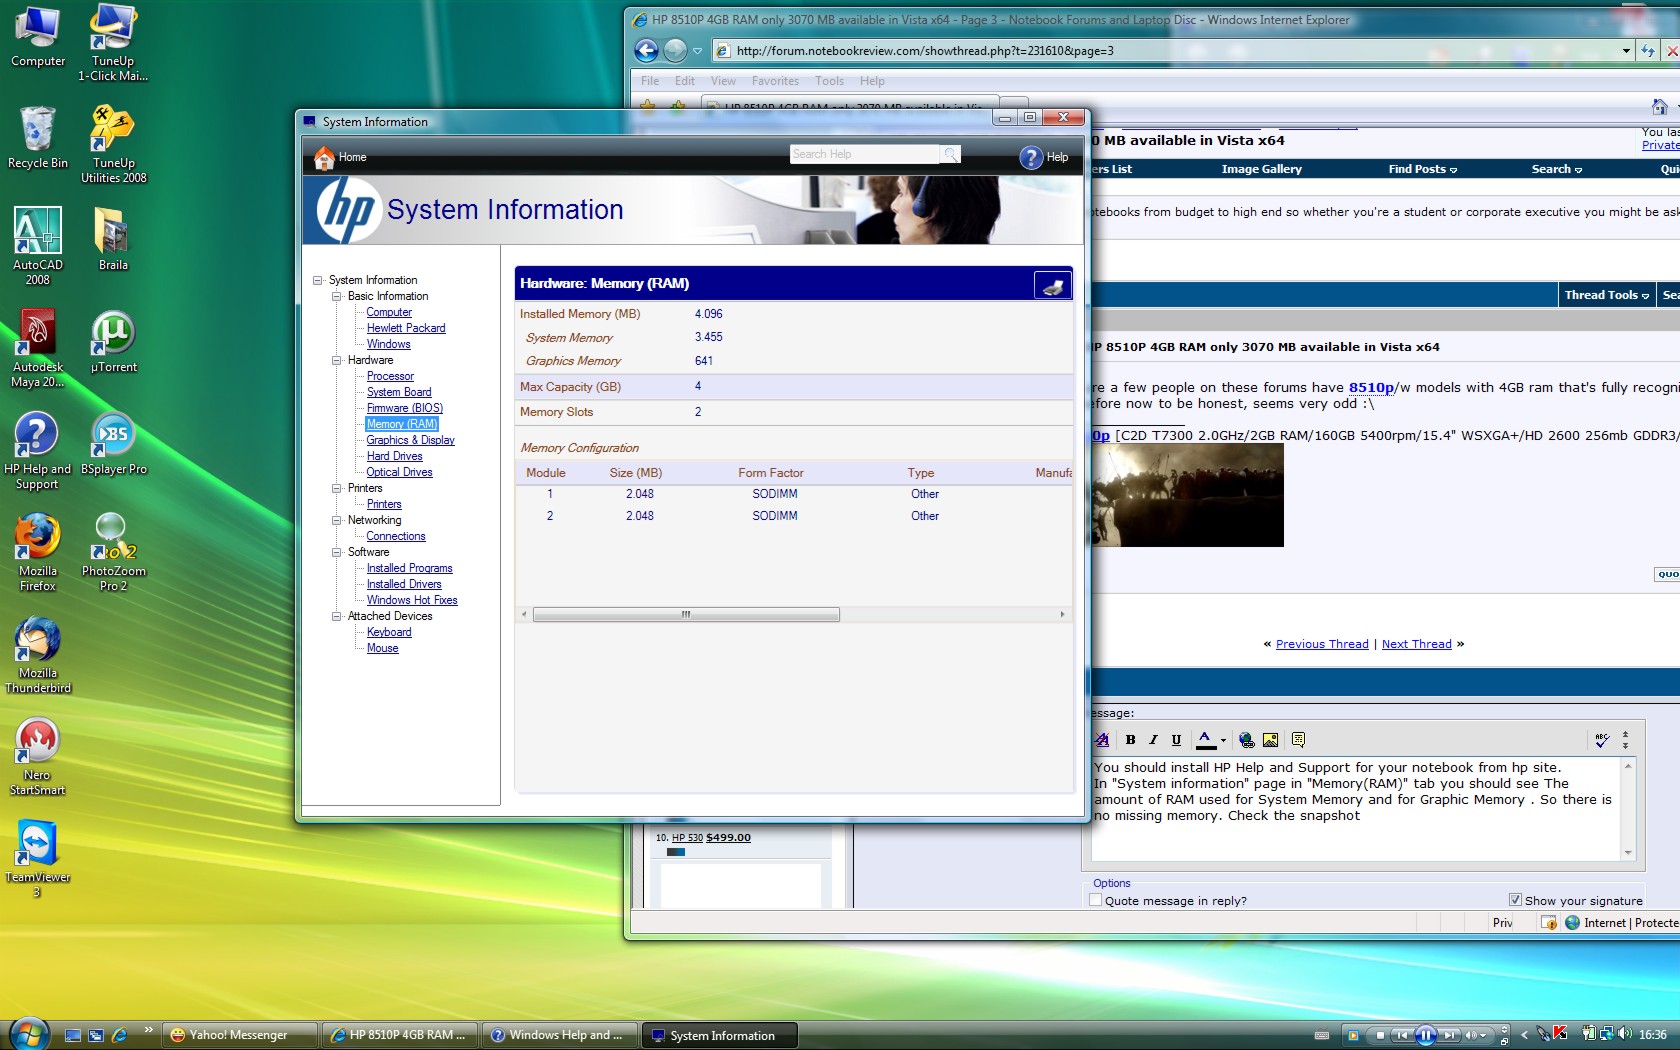Click the Show Desktop quick launch icon
The image size is (1680, 1050).
(x=73, y=1035)
